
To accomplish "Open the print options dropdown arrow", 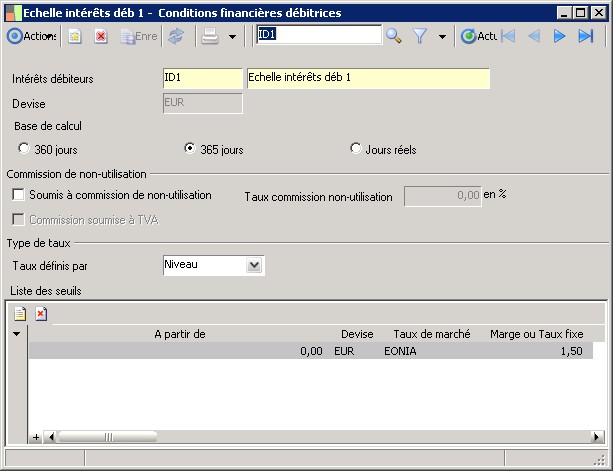I will 232,37.
